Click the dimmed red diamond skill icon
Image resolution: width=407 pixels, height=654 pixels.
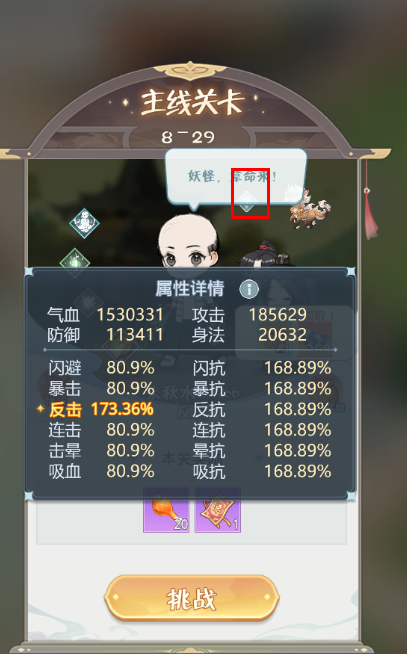[88, 302]
